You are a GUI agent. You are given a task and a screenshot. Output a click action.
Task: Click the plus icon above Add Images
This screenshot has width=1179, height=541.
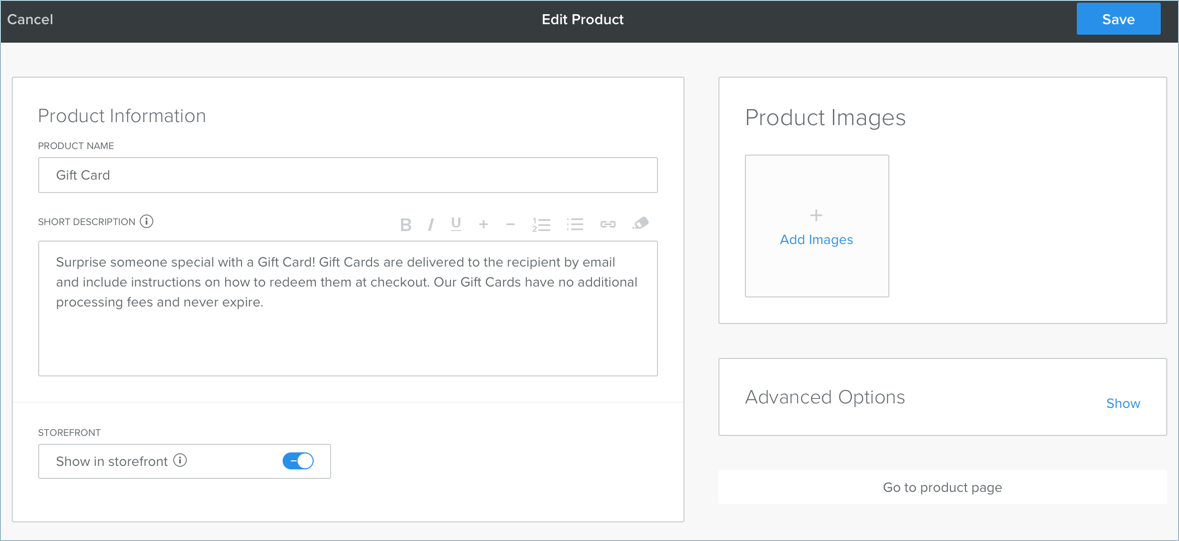pos(817,216)
